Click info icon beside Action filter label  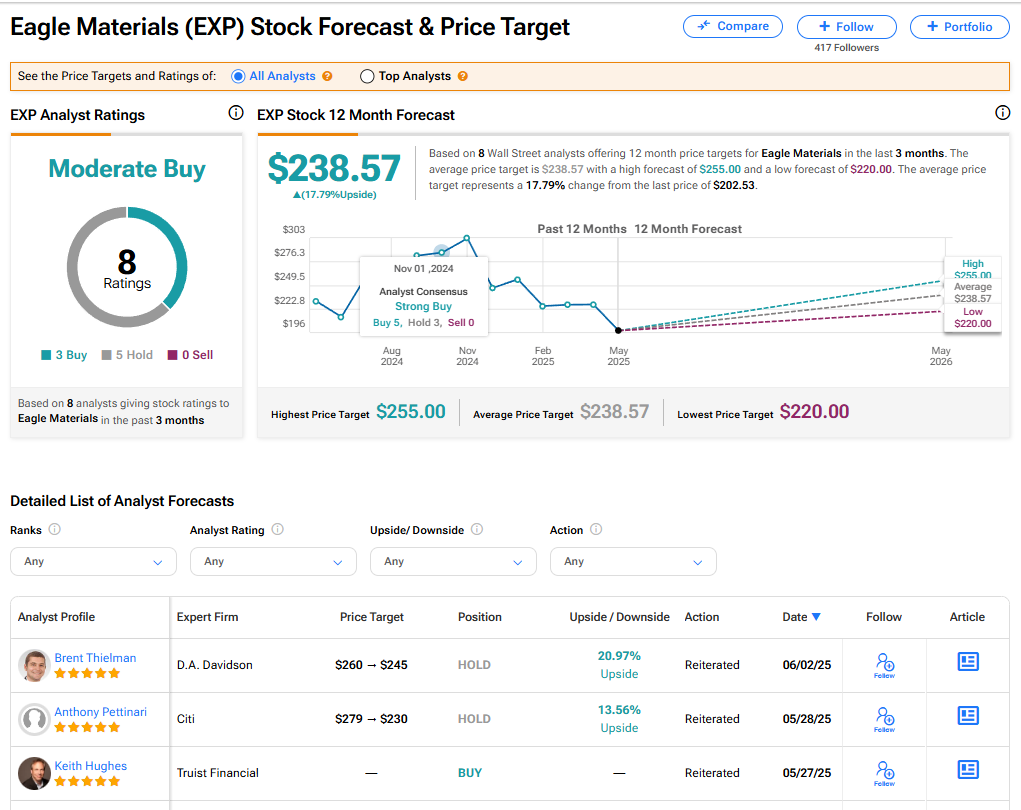[x=596, y=529]
